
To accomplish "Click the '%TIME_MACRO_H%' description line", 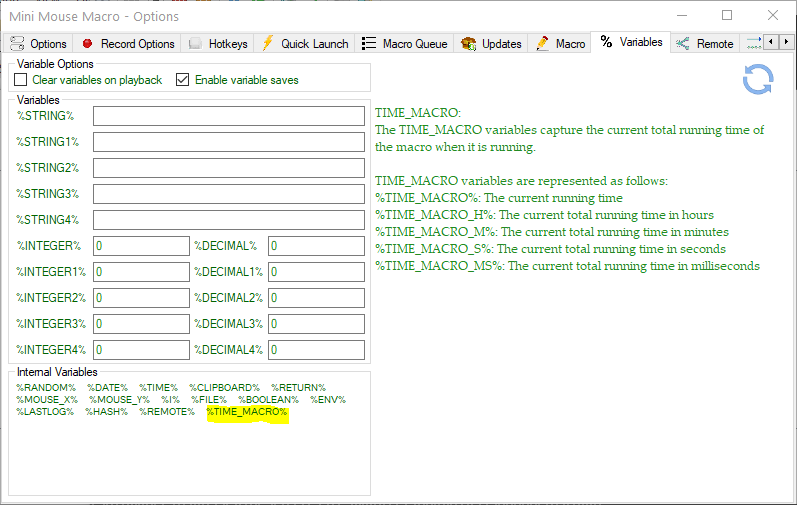I will coord(544,215).
